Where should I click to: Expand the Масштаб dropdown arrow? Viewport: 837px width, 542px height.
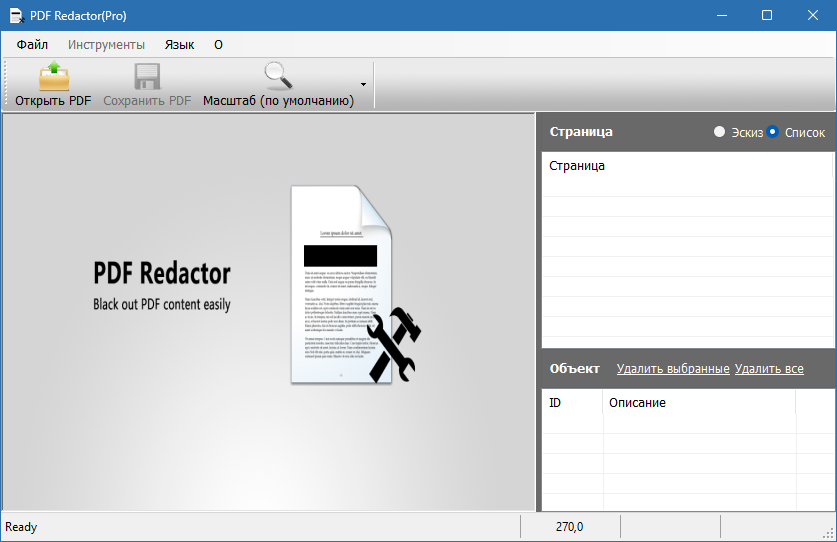(x=364, y=84)
